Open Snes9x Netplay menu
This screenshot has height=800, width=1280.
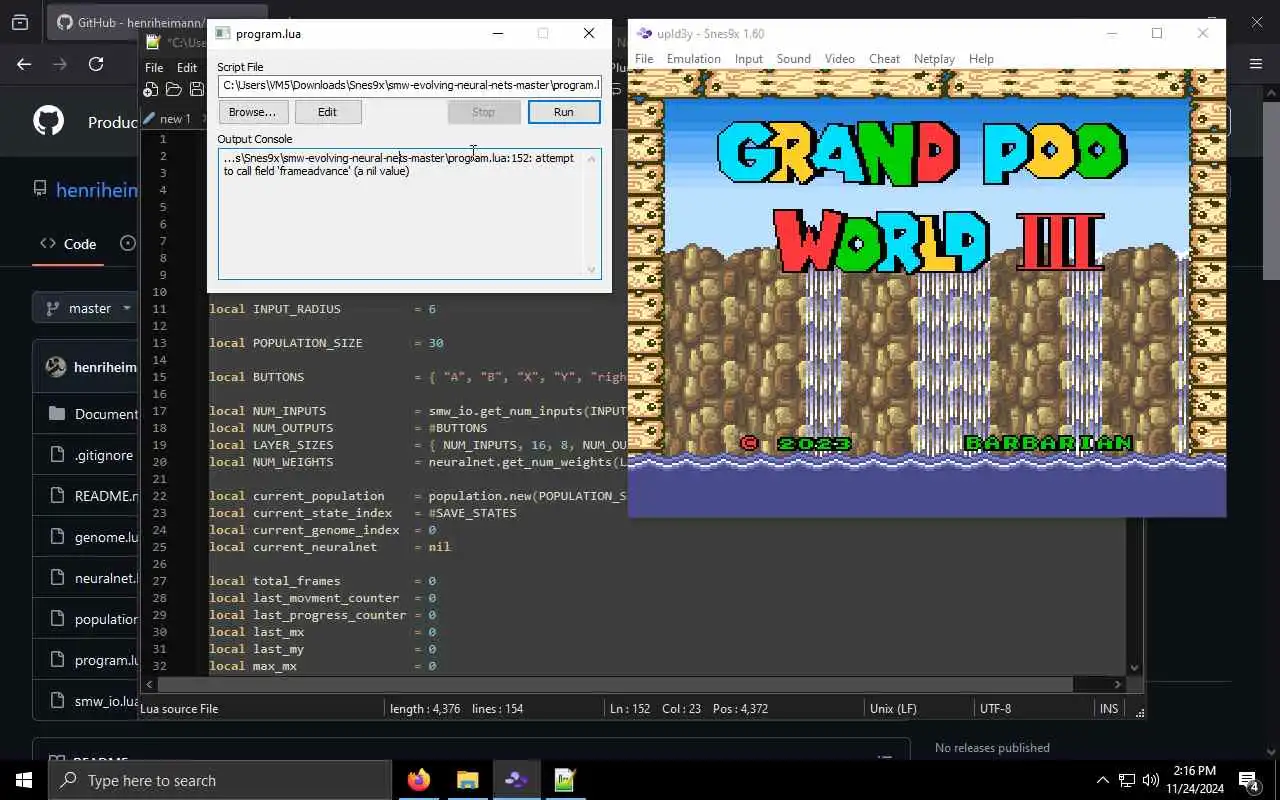(934, 59)
